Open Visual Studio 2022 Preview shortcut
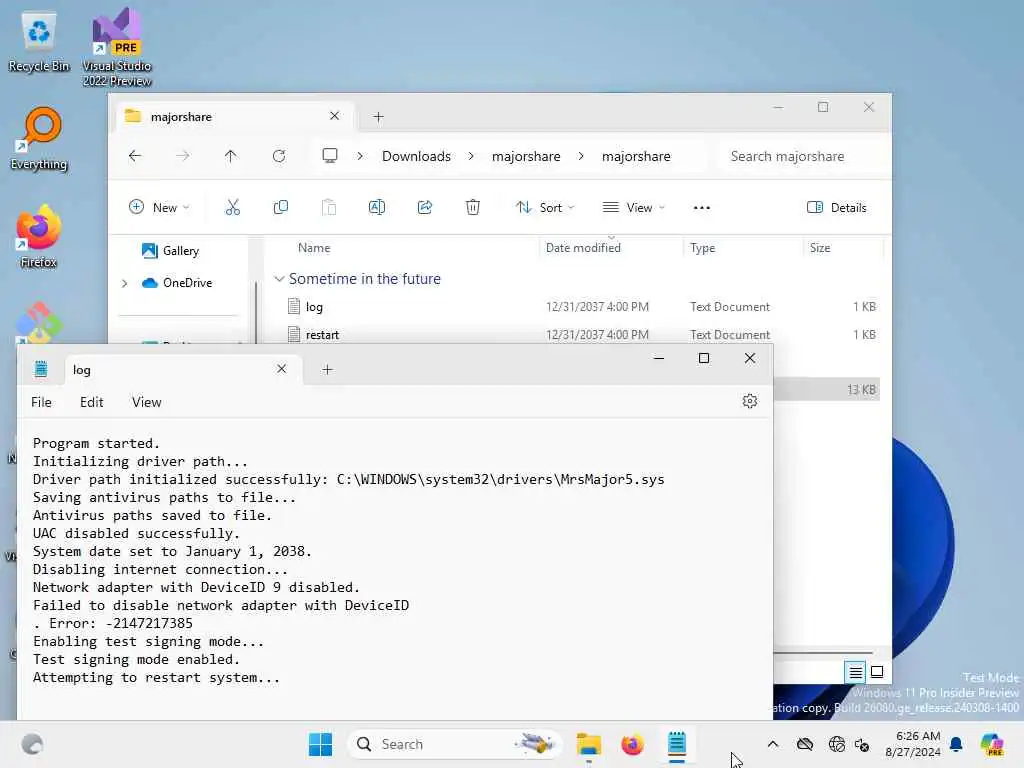 click(117, 47)
